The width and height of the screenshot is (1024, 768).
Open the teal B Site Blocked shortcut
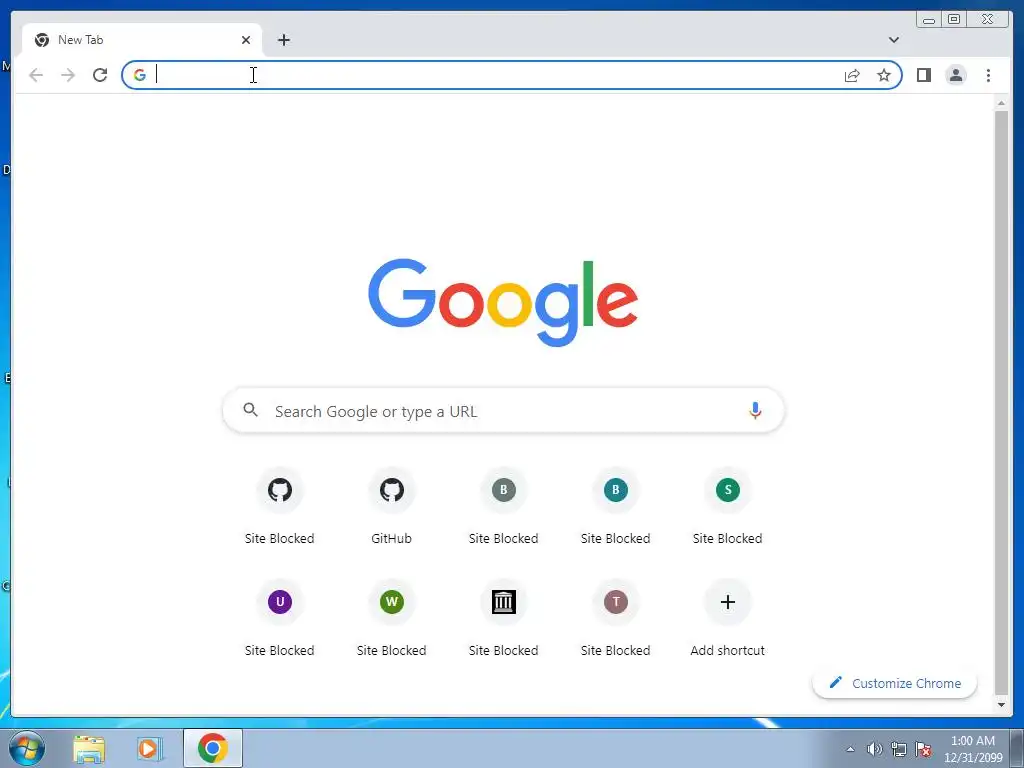click(x=615, y=506)
